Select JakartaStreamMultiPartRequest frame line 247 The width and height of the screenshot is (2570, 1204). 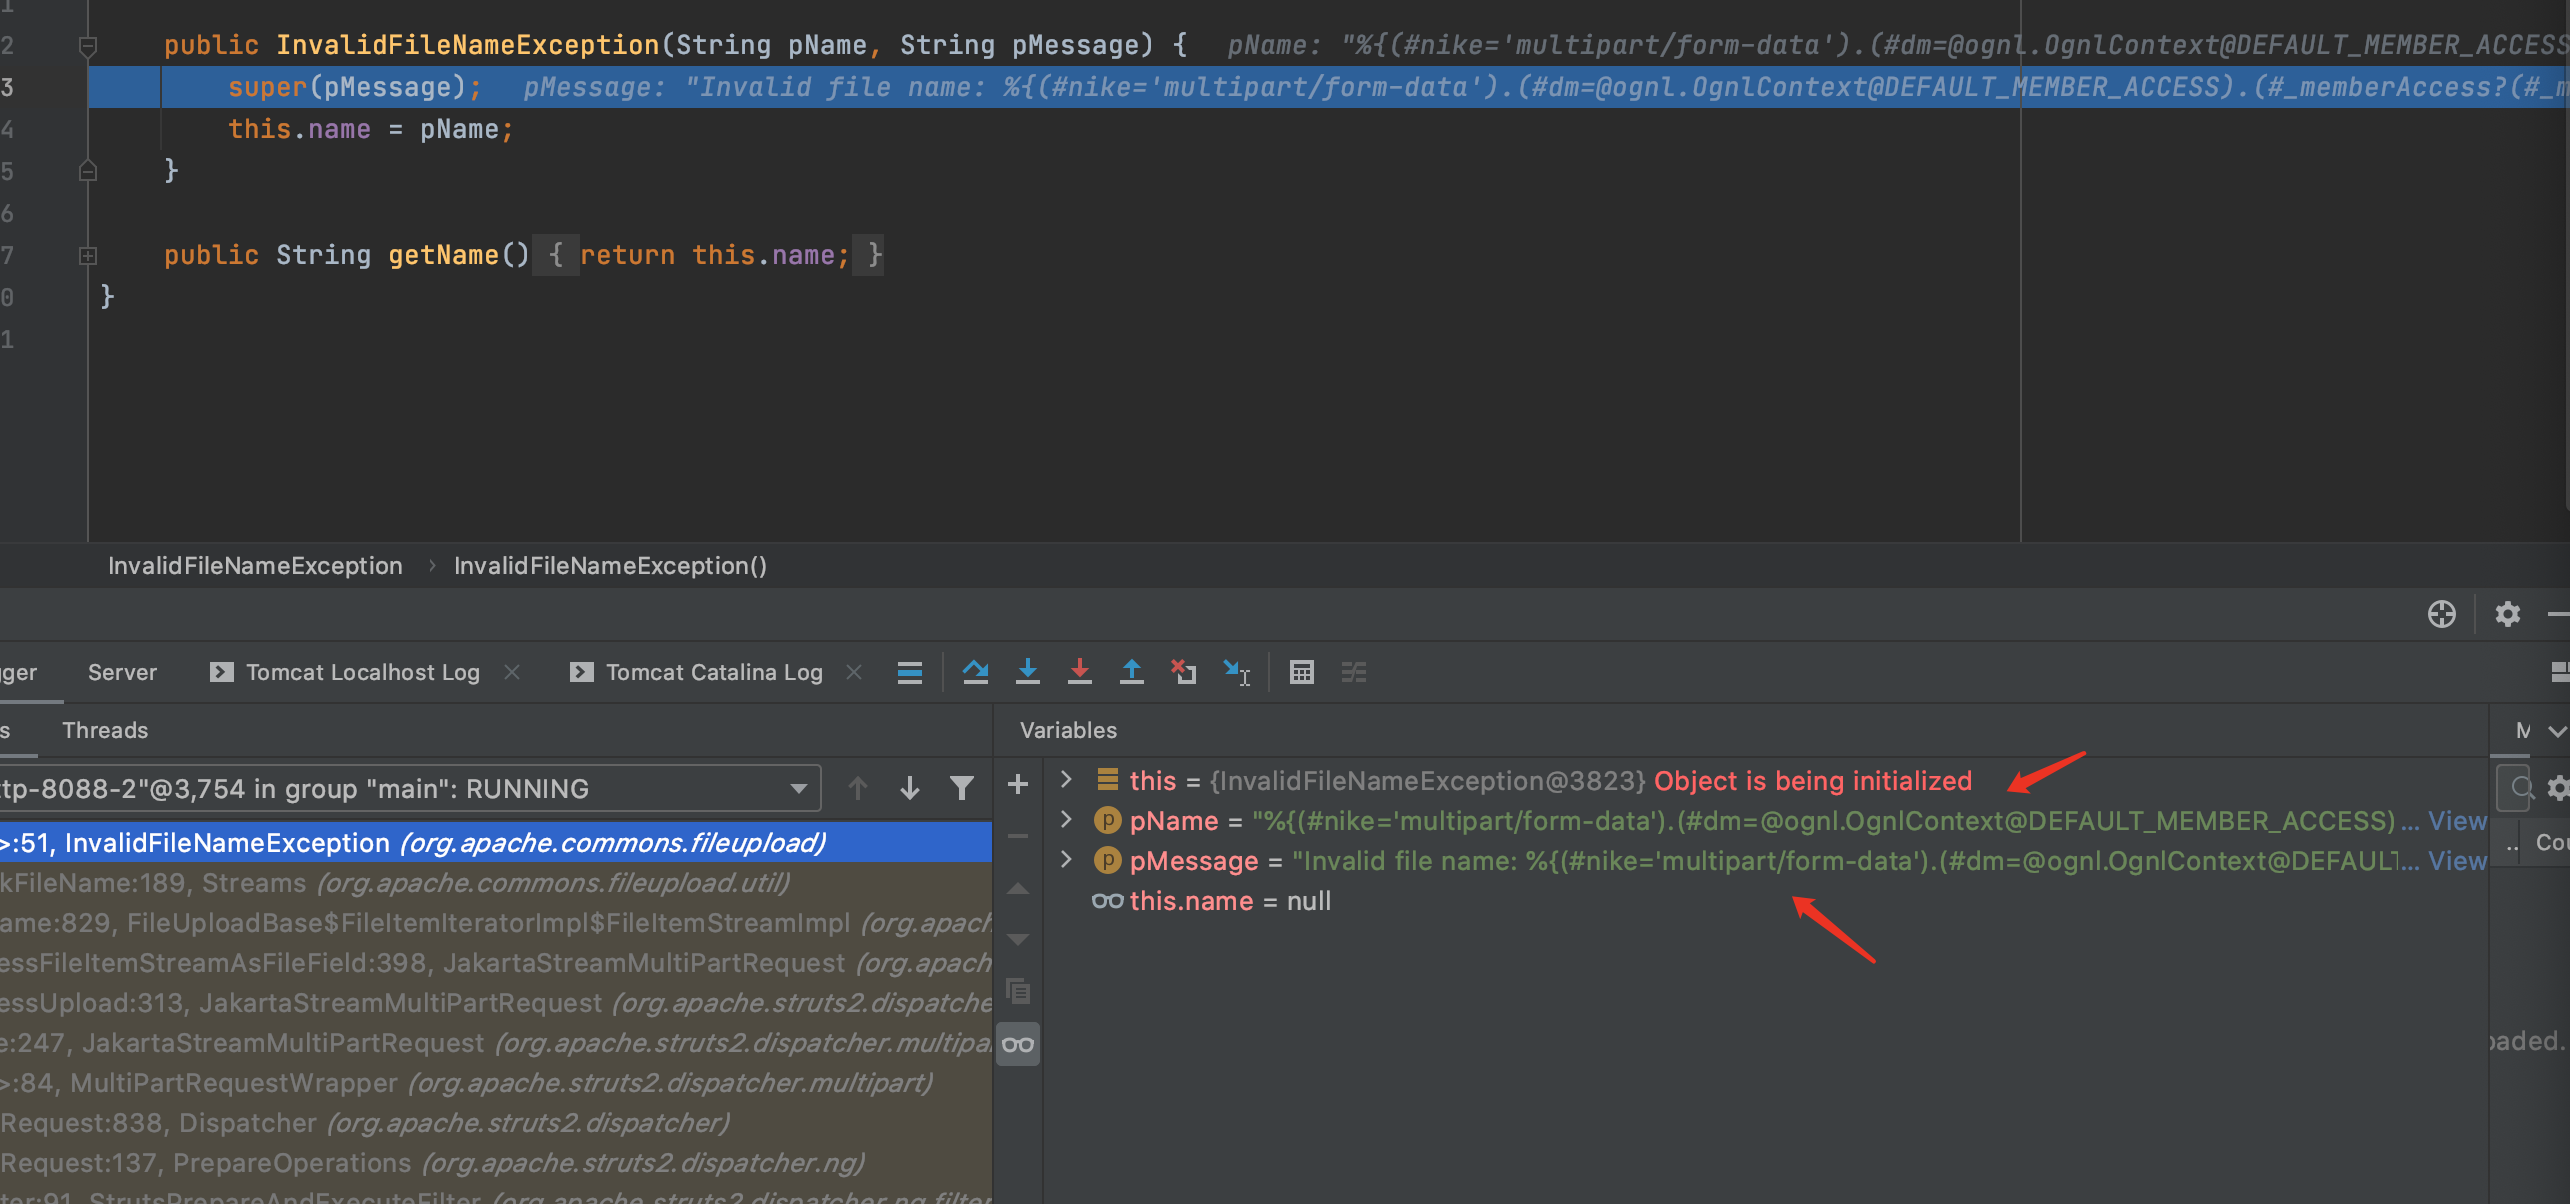496,1043
